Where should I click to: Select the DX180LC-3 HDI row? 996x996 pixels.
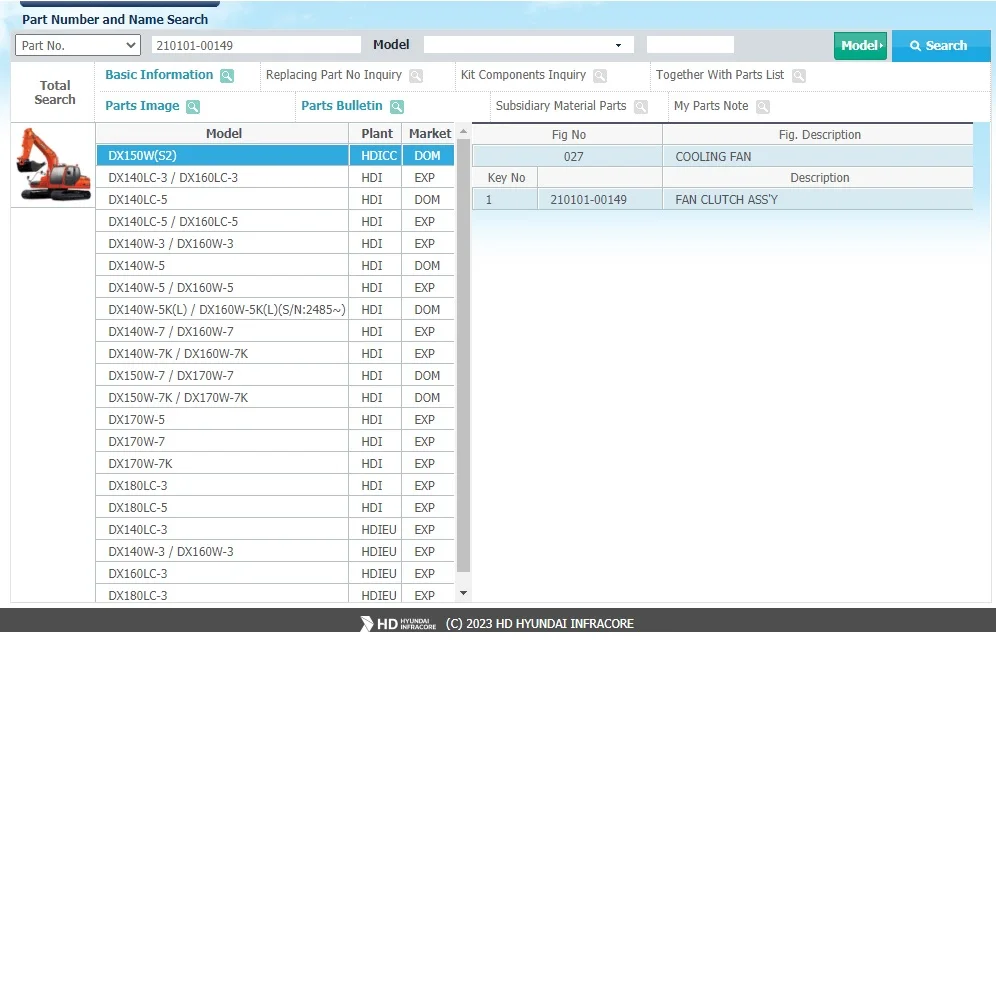(x=275, y=486)
